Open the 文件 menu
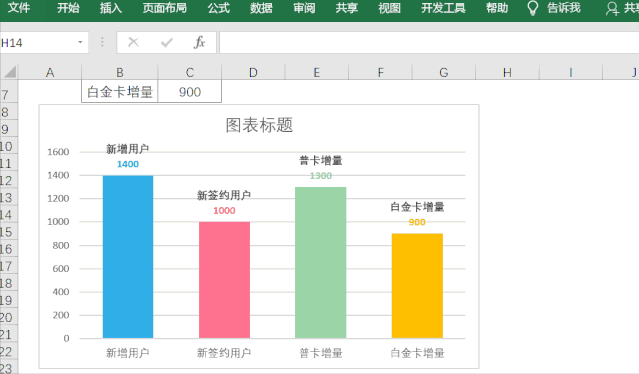639x374 pixels. 19,8
